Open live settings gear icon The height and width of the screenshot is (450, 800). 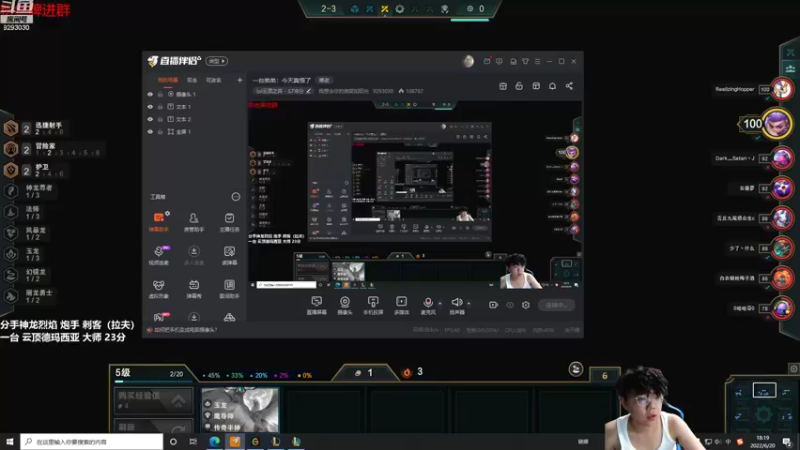point(526,305)
